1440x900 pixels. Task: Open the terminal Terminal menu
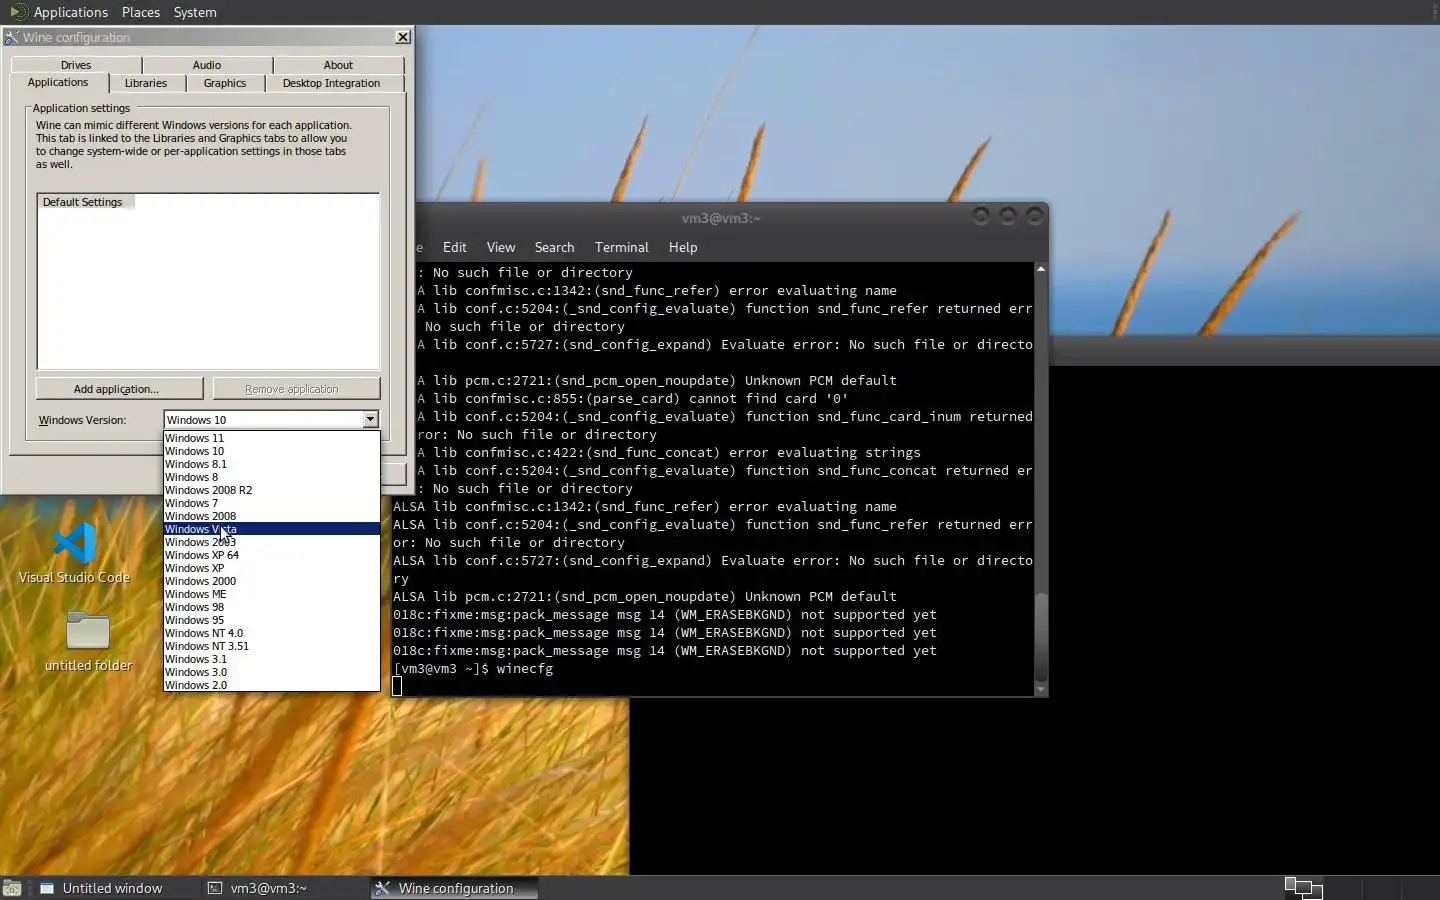[x=621, y=247]
